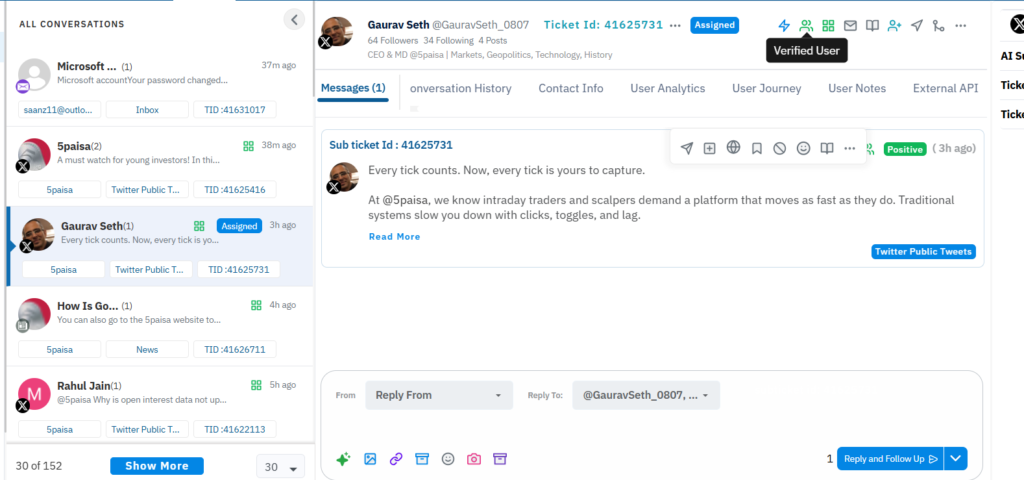Open the Reply From dropdown
This screenshot has width=1024, height=480.
[438, 395]
